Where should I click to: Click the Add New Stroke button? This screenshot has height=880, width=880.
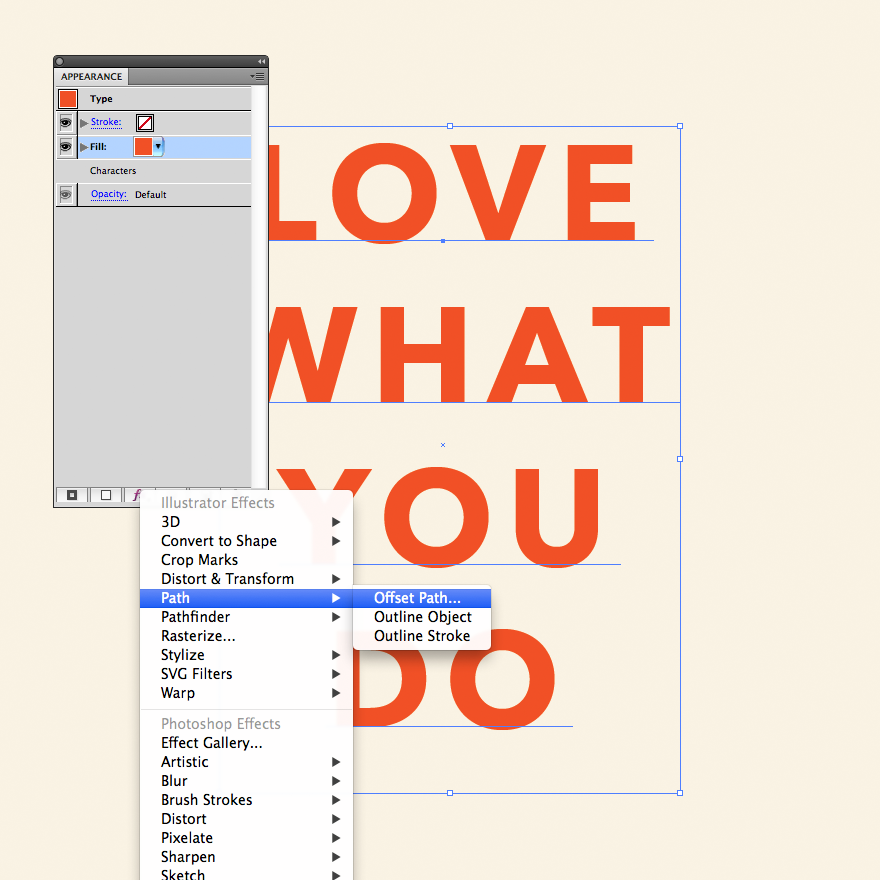tap(72, 495)
